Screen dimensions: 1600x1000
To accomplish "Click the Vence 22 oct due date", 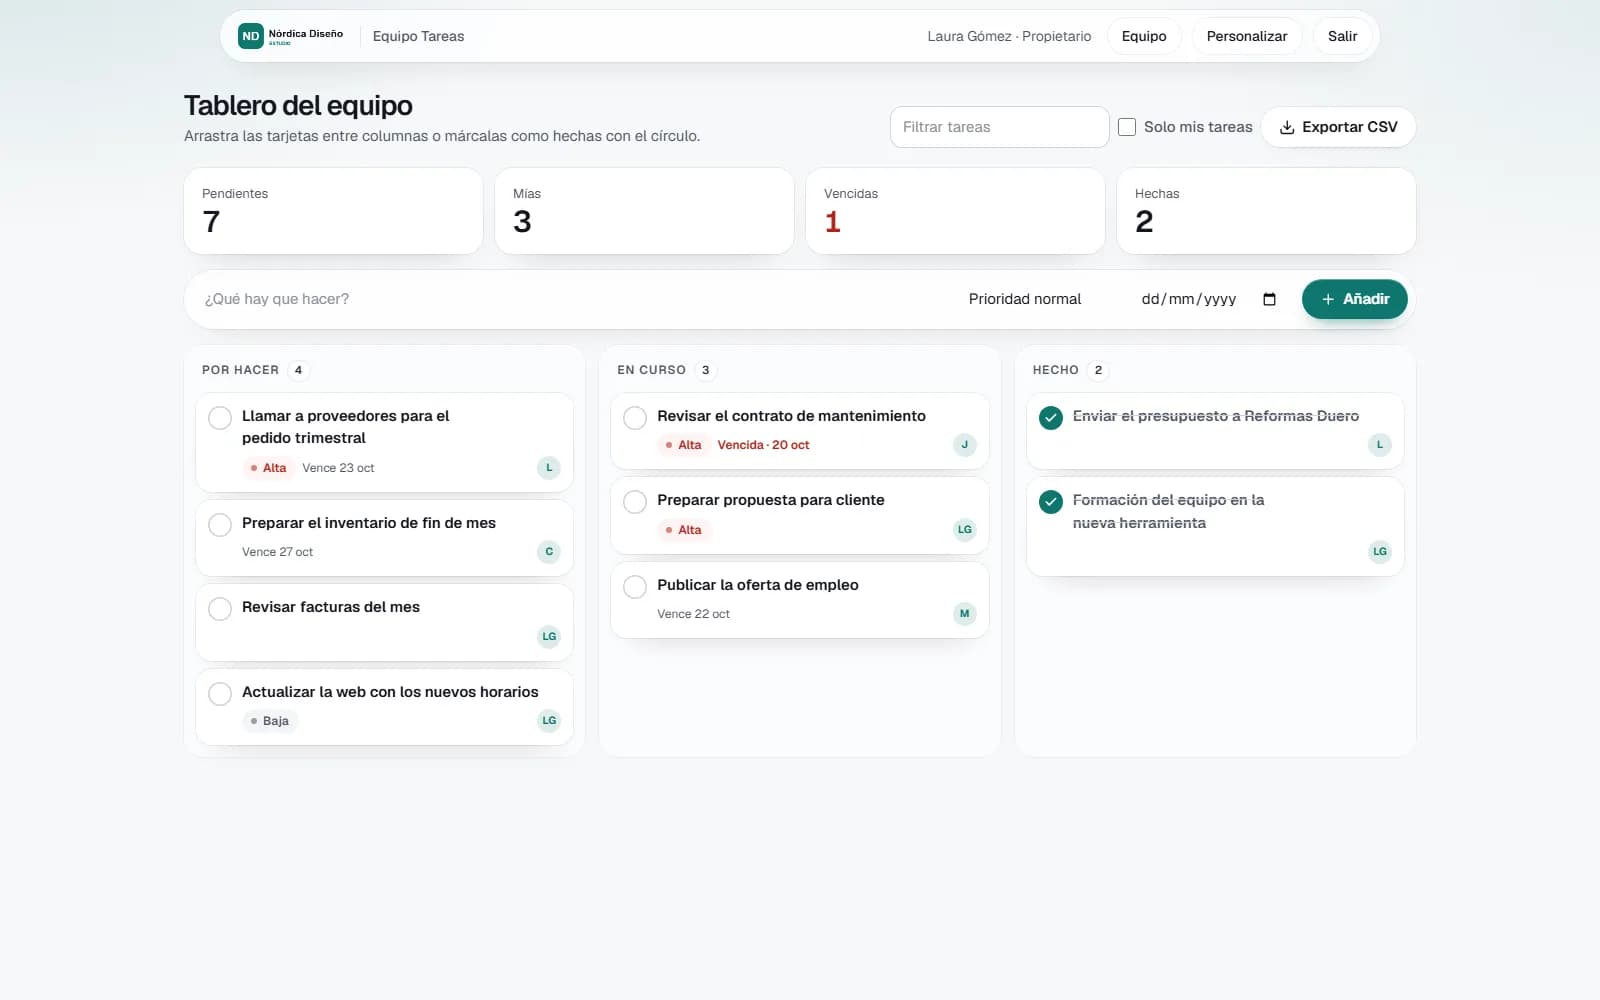I will [693, 614].
